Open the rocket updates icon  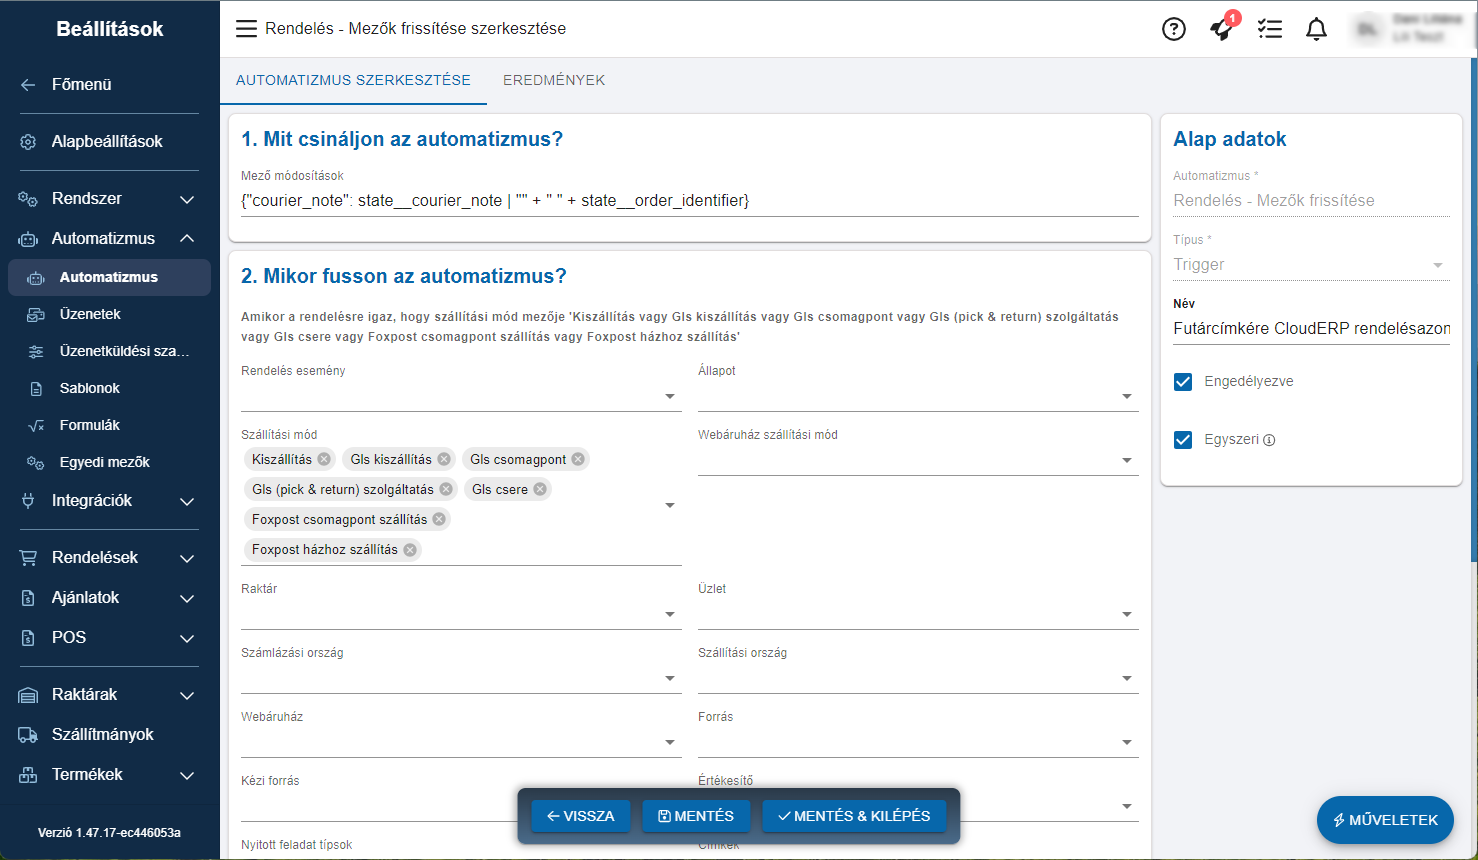pyautogui.click(x=1221, y=29)
